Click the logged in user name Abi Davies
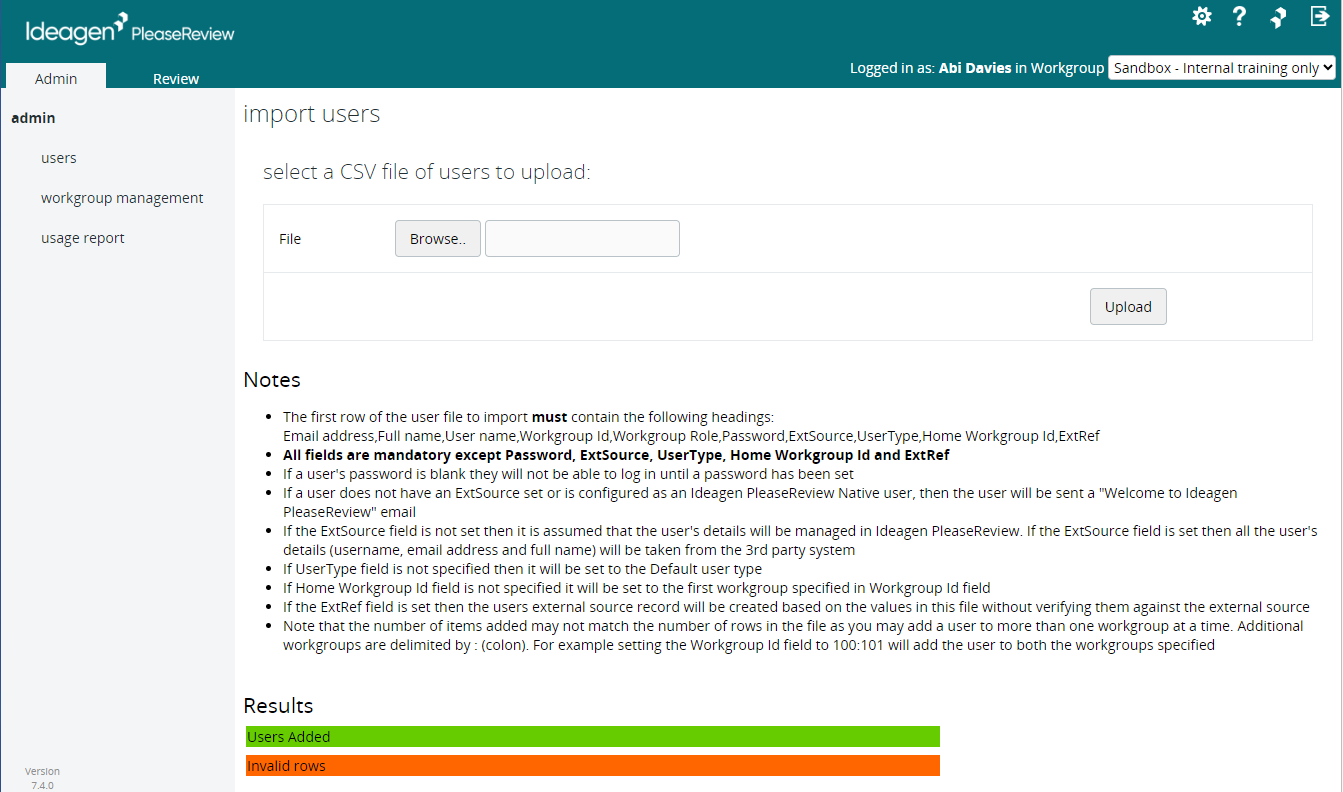The image size is (1343, 792). [973, 67]
